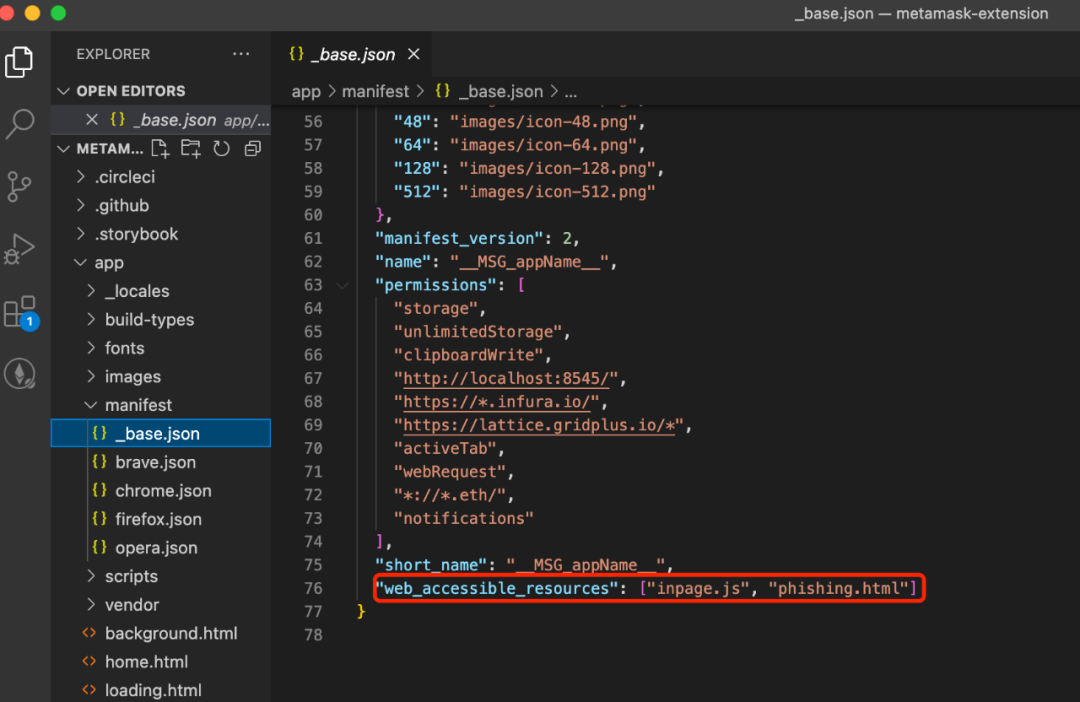This screenshot has height=702, width=1080.
Task: Close _base.json in Open Editors list
Action: [92, 120]
